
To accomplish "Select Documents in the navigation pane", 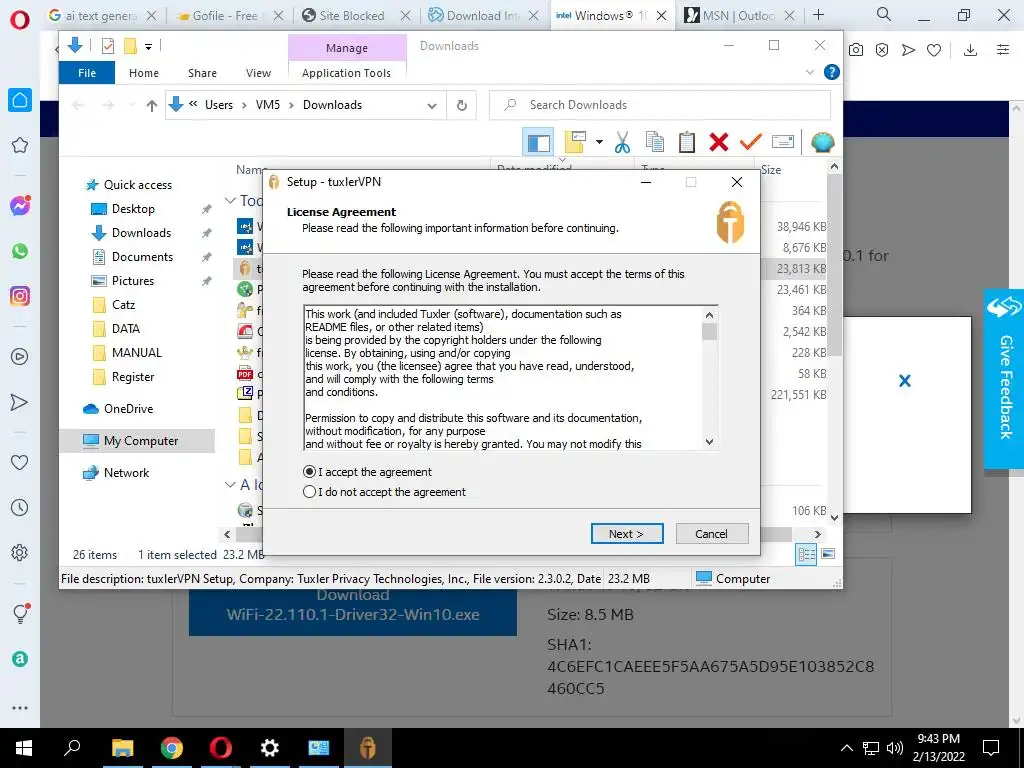I will click(142, 257).
